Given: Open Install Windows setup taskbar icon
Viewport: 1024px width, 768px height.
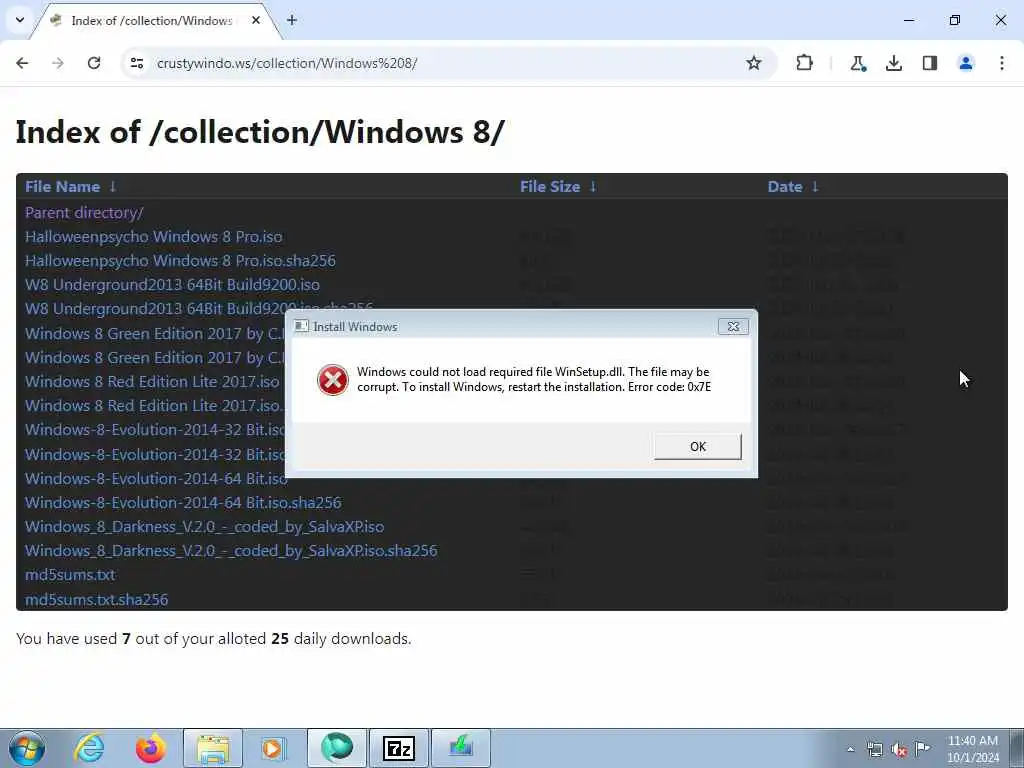Looking at the screenshot, I should tap(460, 748).
